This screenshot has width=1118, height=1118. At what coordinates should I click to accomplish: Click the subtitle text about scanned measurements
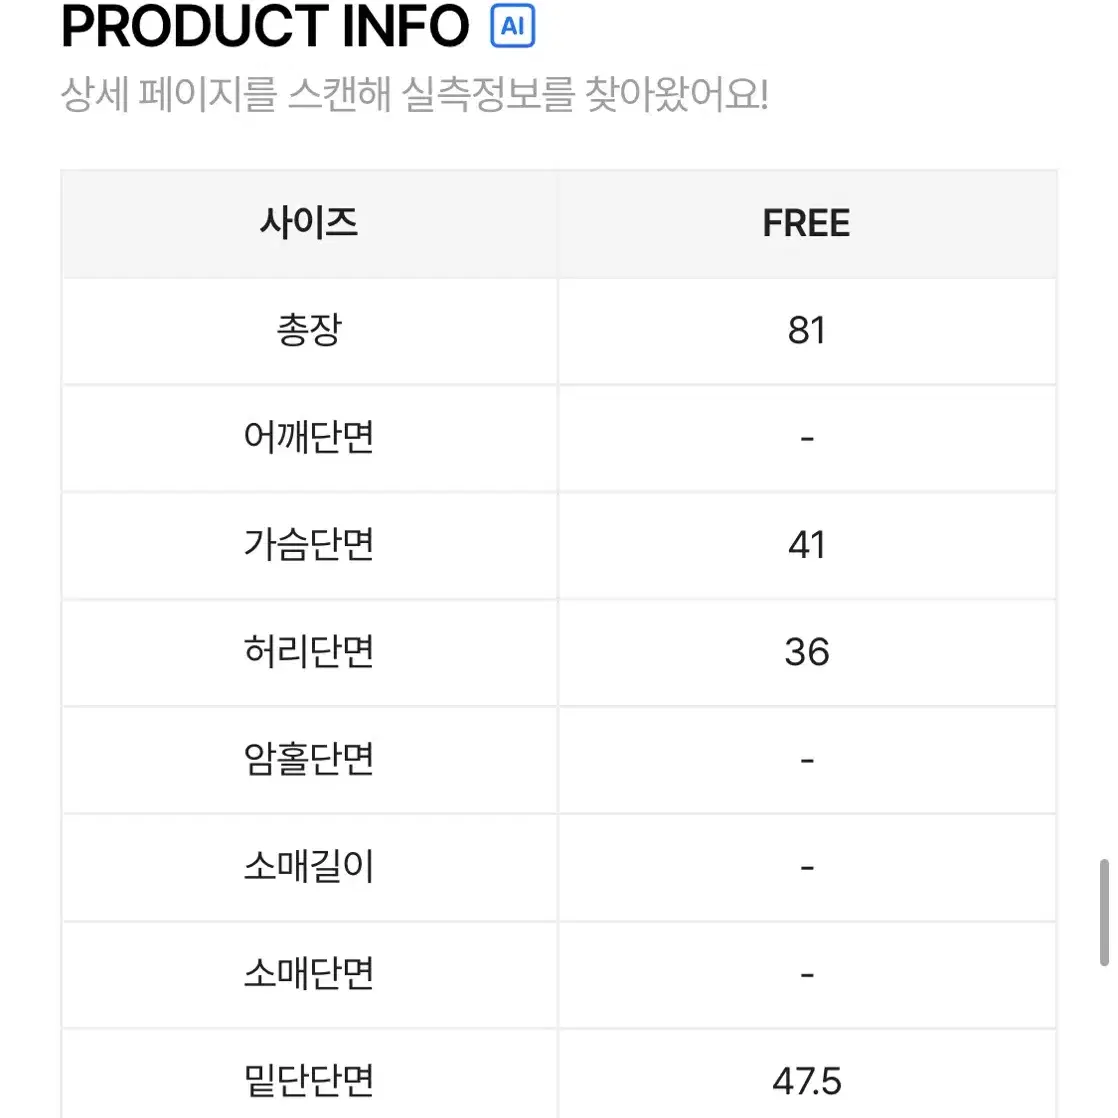click(x=414, y=94)
